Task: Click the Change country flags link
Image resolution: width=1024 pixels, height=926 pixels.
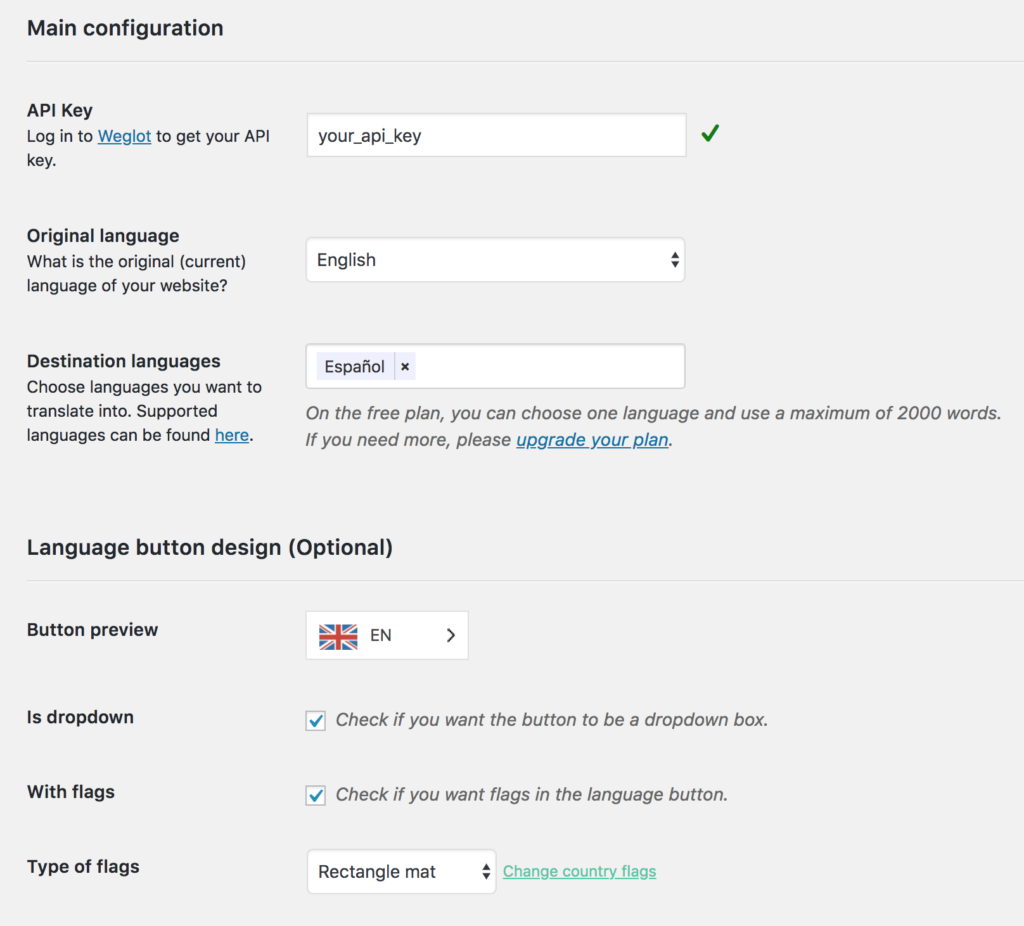Action: 579,871
